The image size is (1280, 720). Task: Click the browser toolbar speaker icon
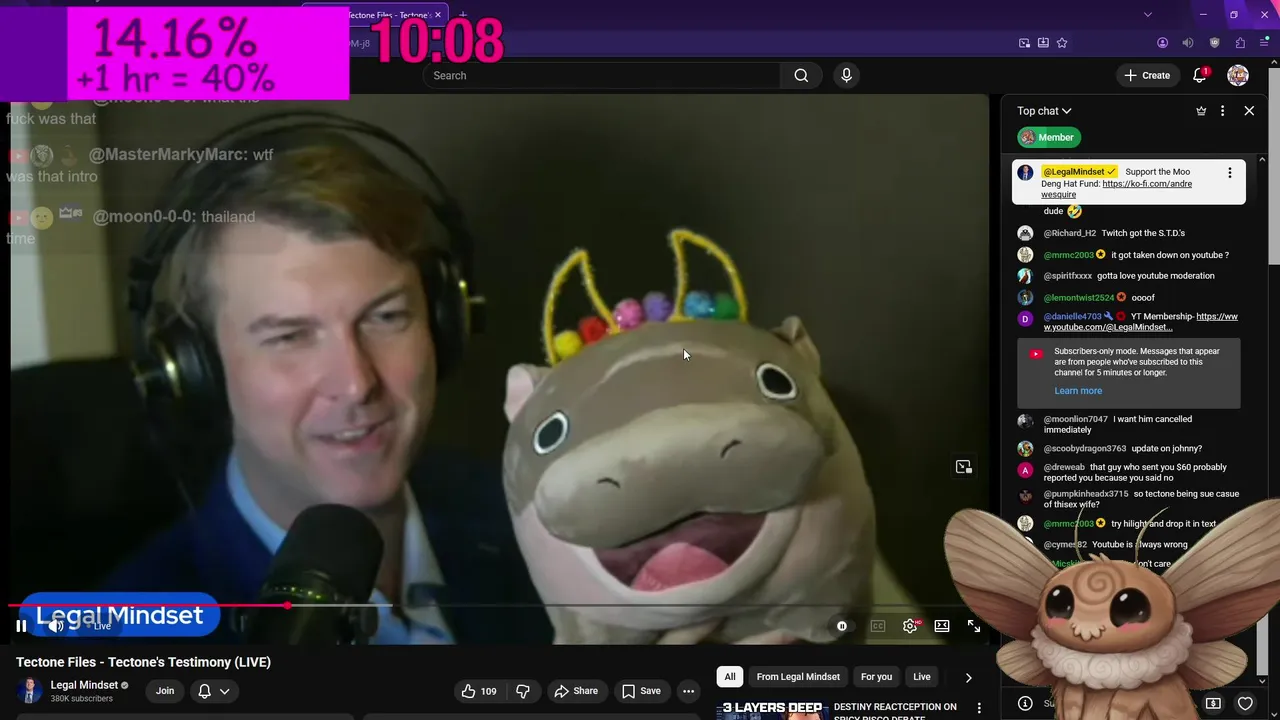[x=1188, y=43]
